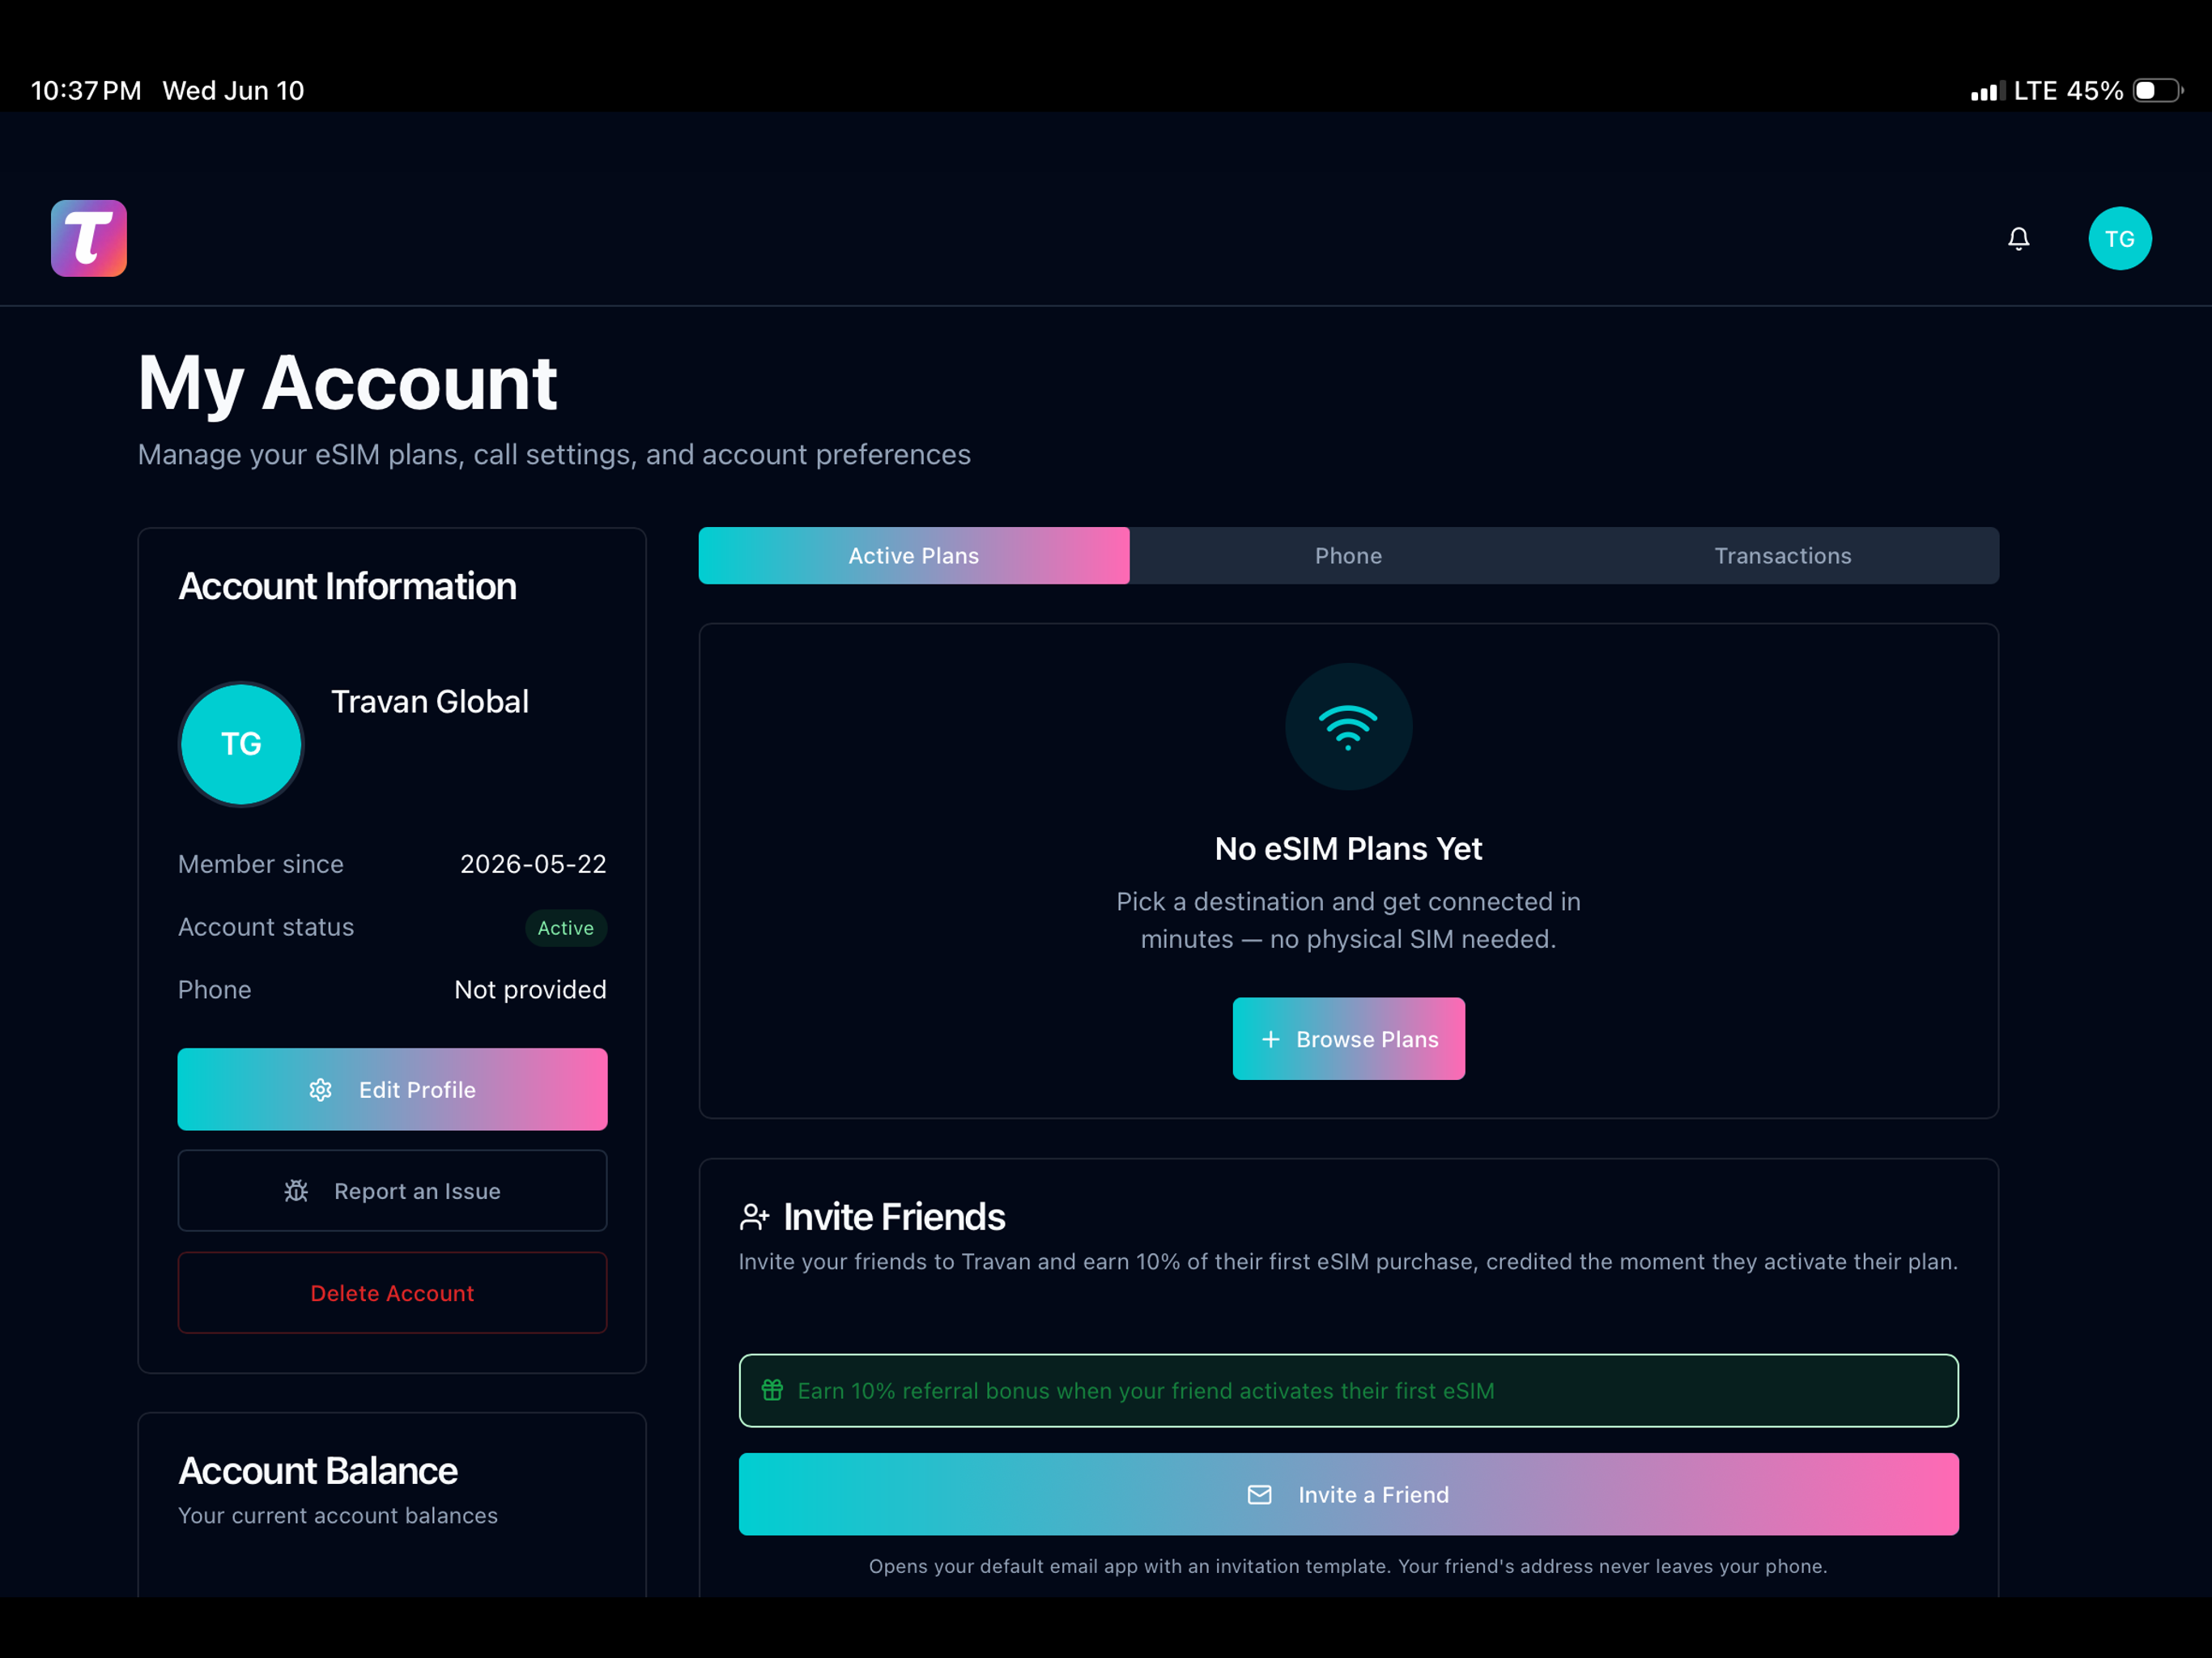Click the member since date 2026-05-22

[533, 864]
